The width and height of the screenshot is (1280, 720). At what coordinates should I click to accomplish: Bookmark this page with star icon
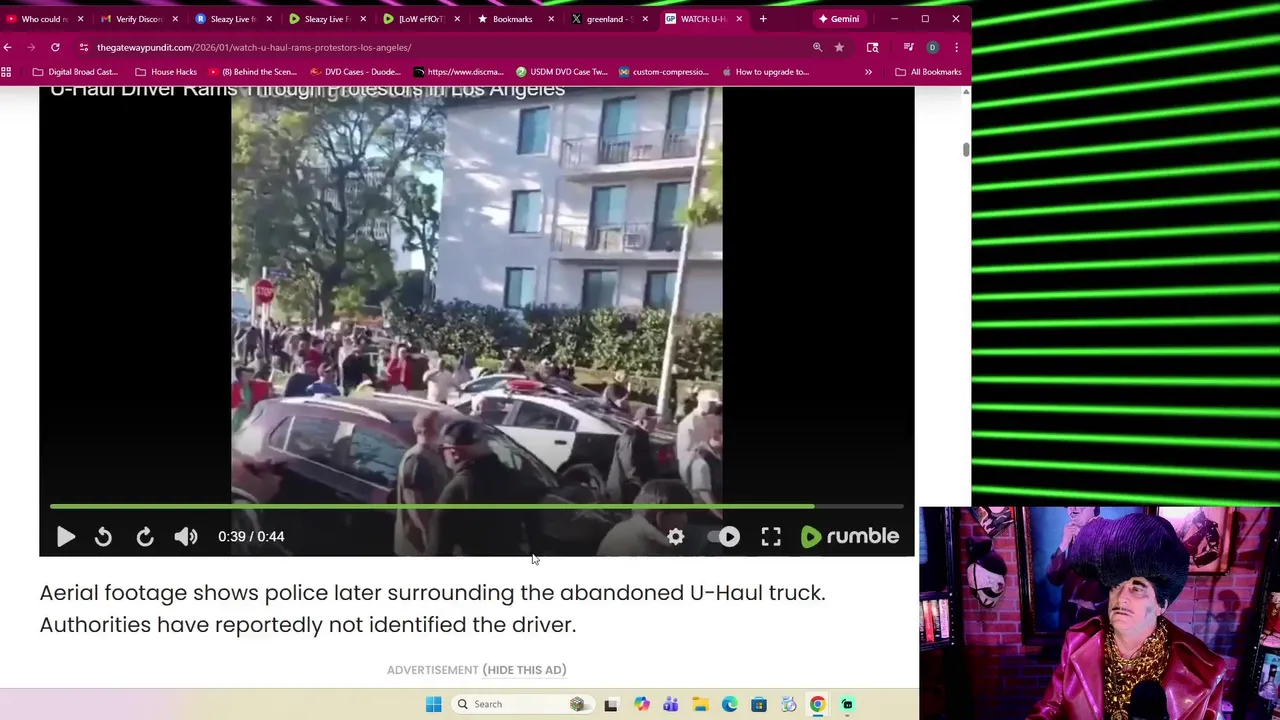pos(839,47)
